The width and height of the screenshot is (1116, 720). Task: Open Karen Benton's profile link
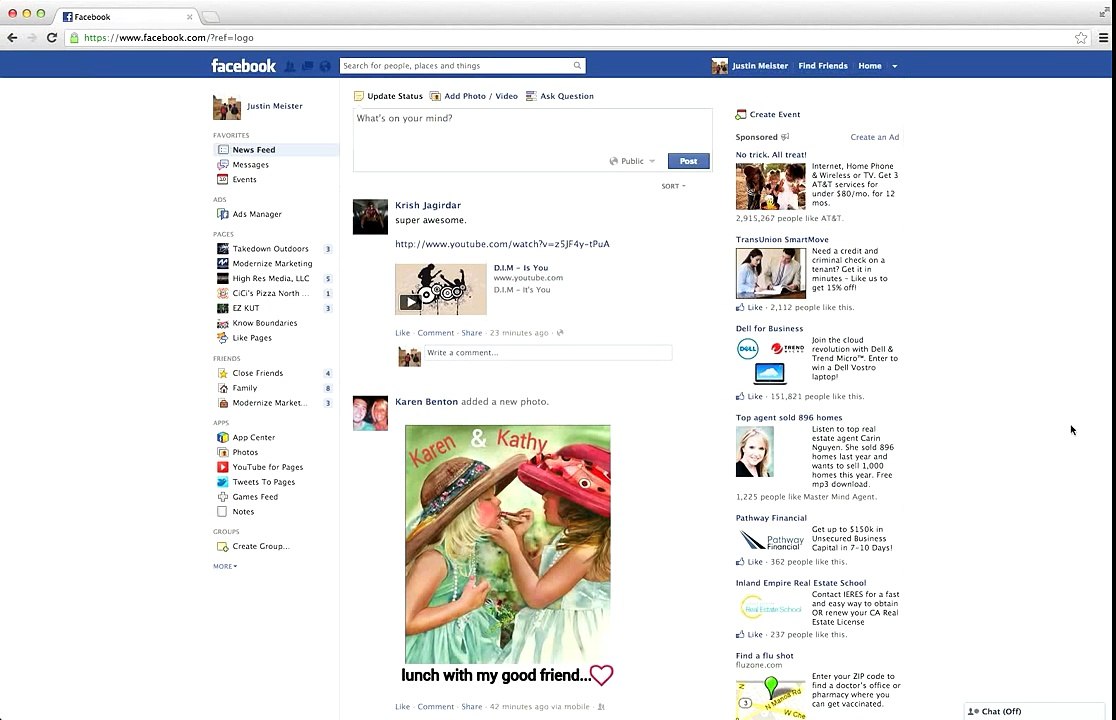(x=426, y=402)
